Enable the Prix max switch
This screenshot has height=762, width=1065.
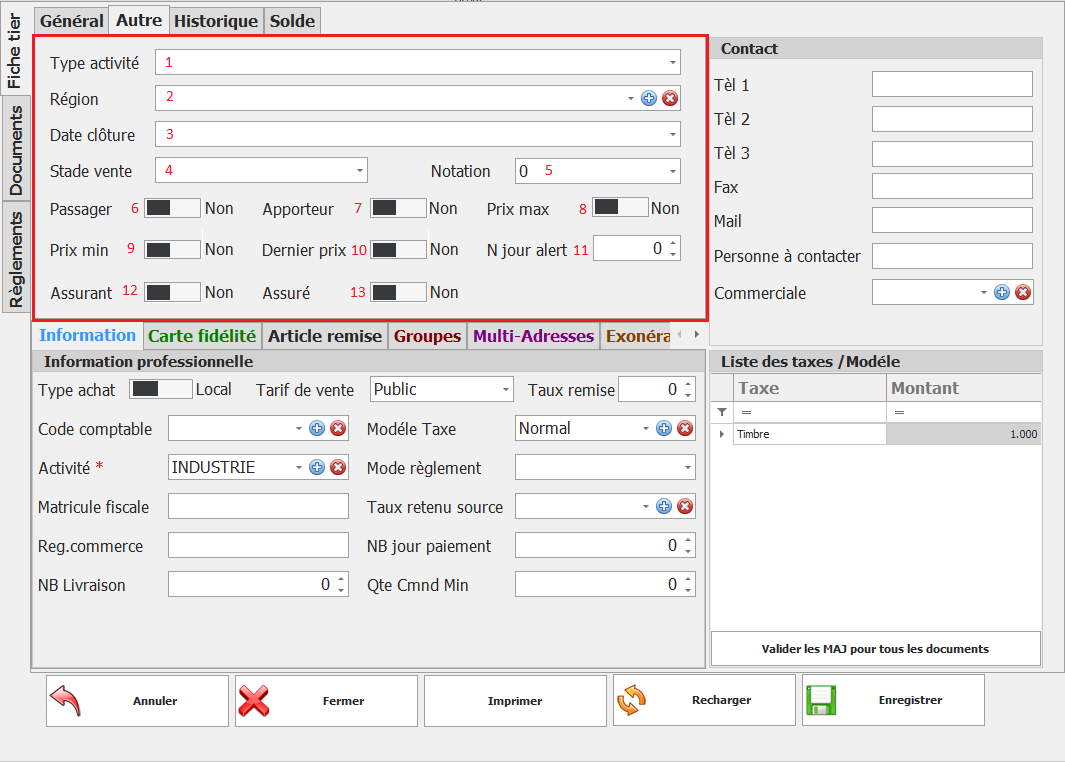(x=619, y=208)
